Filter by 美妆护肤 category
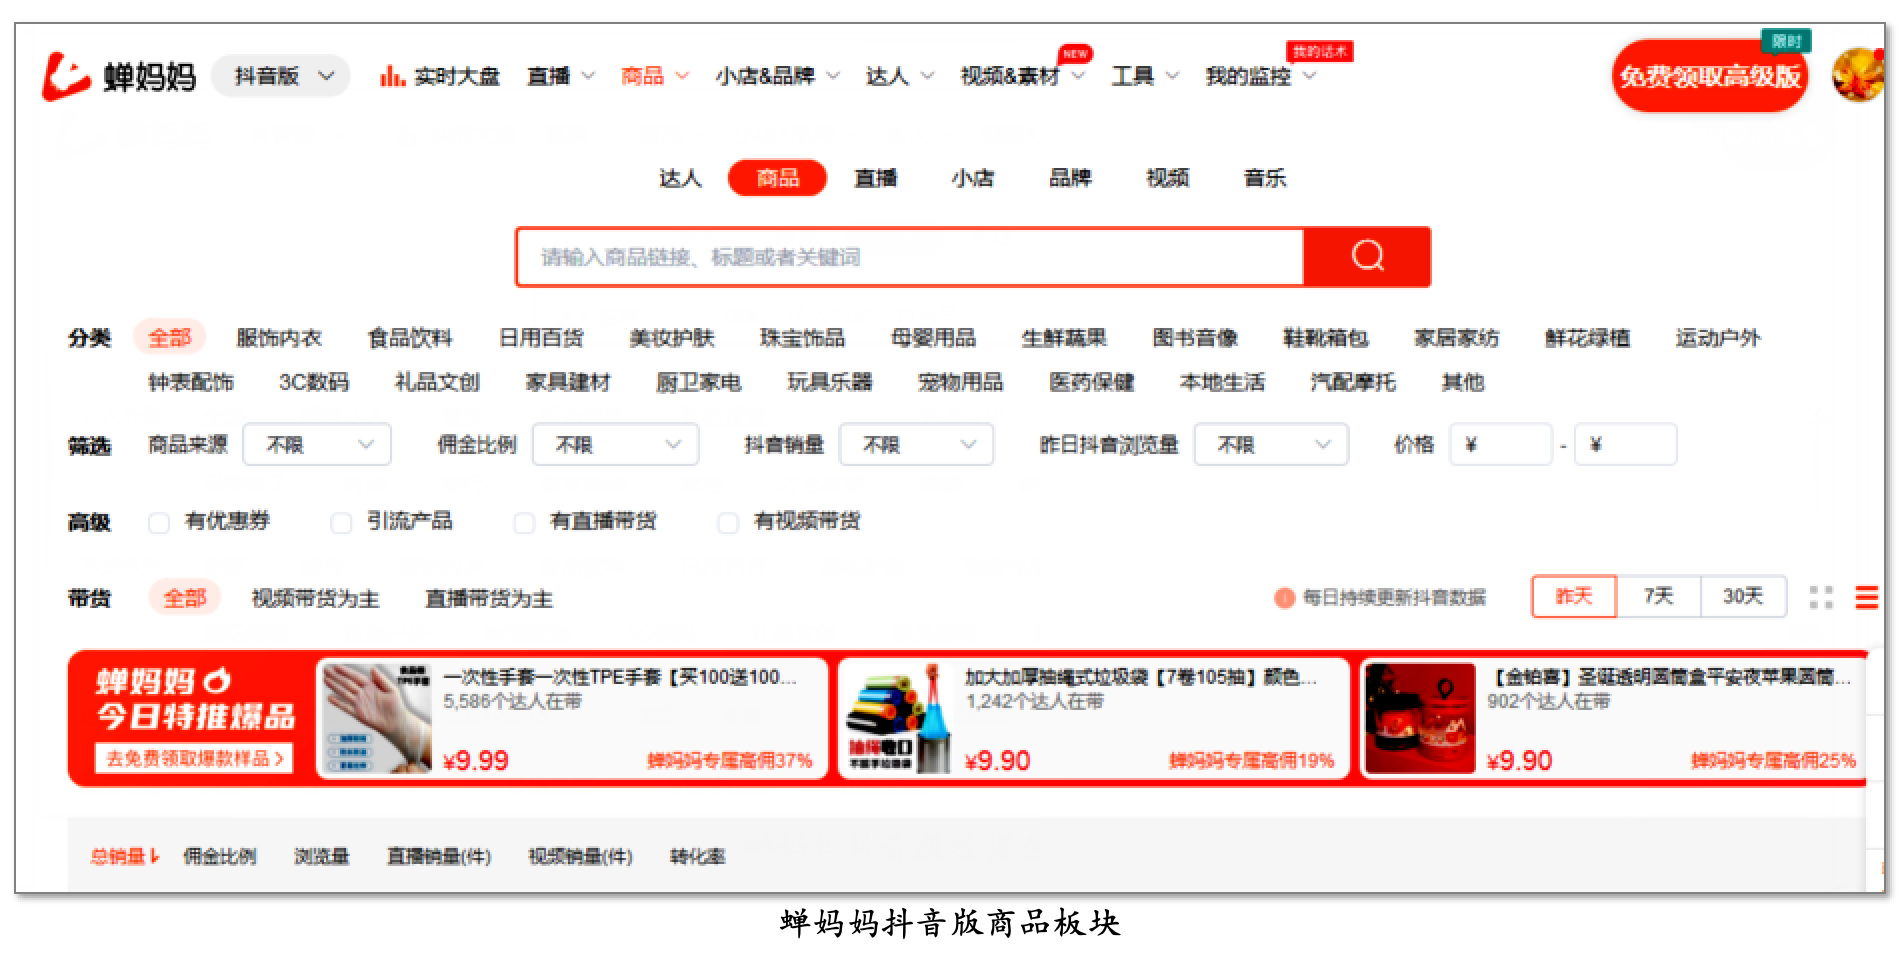Image resolution: width=1900 pixels, height=960 pixels. (x=672, y=338)
